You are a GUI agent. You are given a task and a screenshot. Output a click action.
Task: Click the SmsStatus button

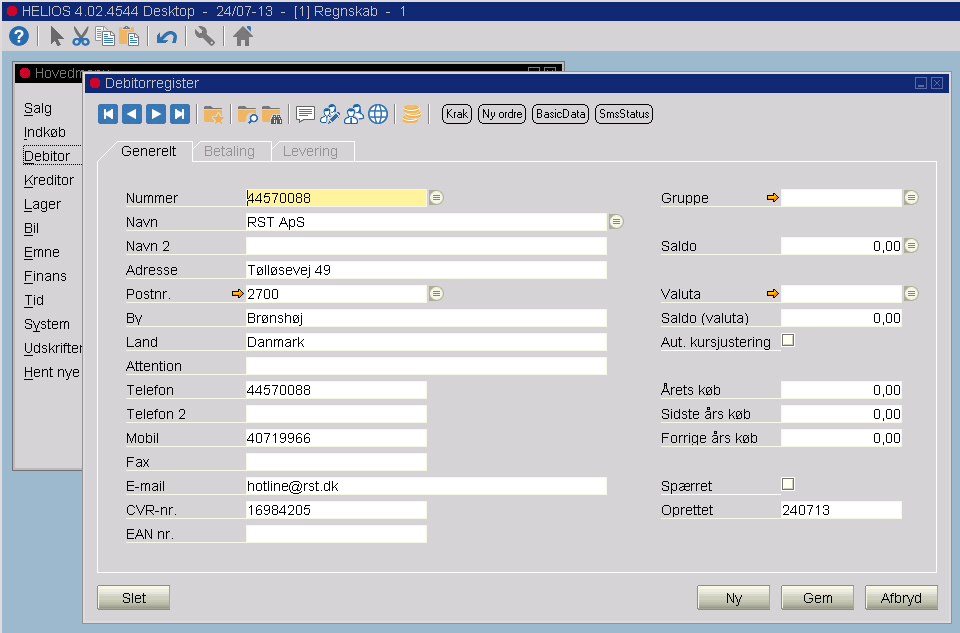(624, 114)
